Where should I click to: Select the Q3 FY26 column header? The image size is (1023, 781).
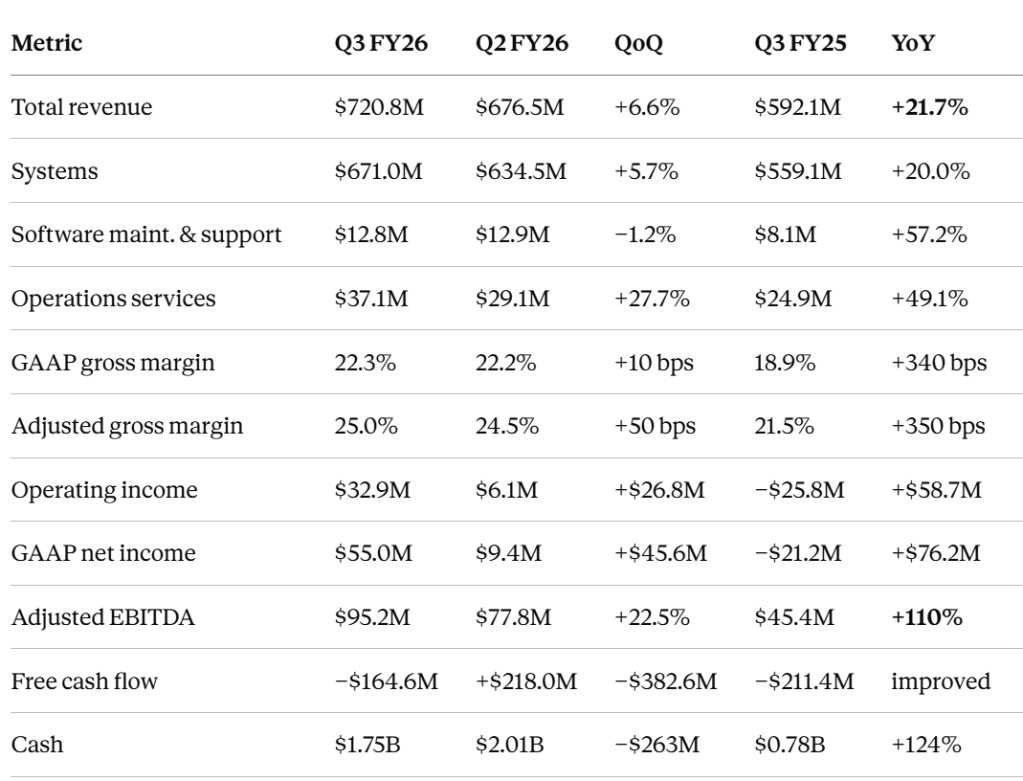coord(381,43)
